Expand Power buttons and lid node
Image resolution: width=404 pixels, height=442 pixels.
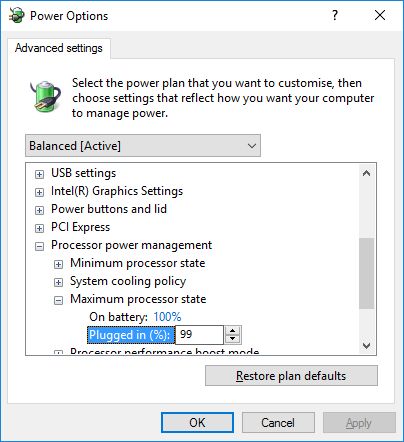click(x=39, y=210)
